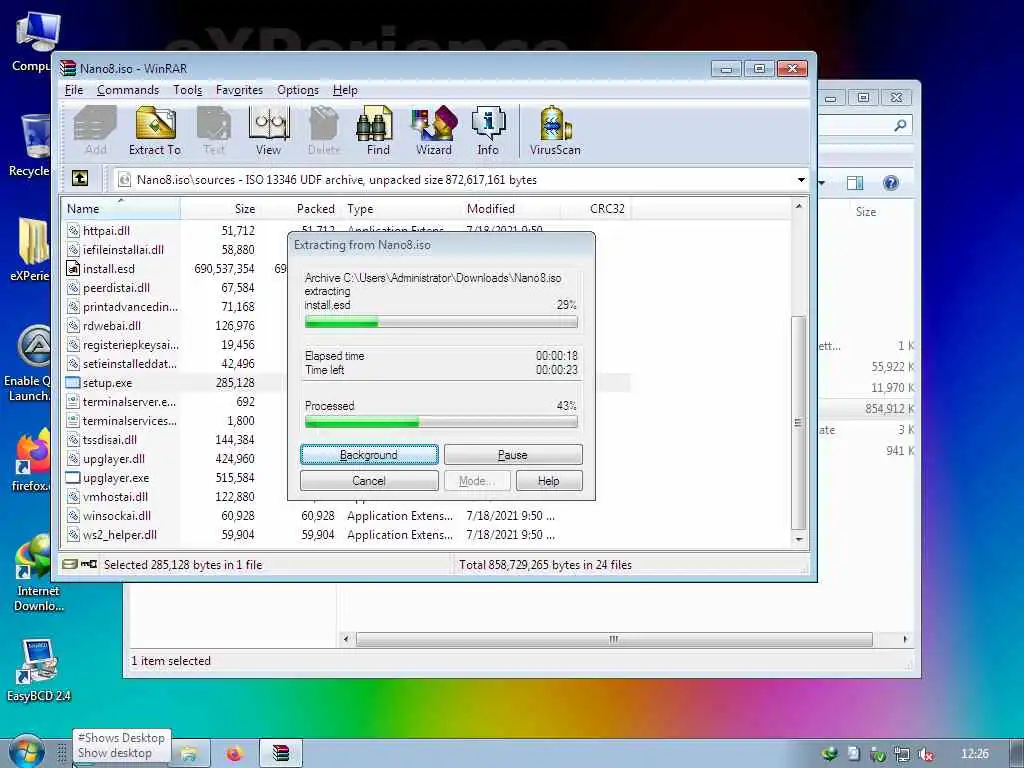Image resolution: width=1024 pixels, height=768 pixels.
Task: Click the install.esd extraction progress bar
Action: [x=441, y=322]
